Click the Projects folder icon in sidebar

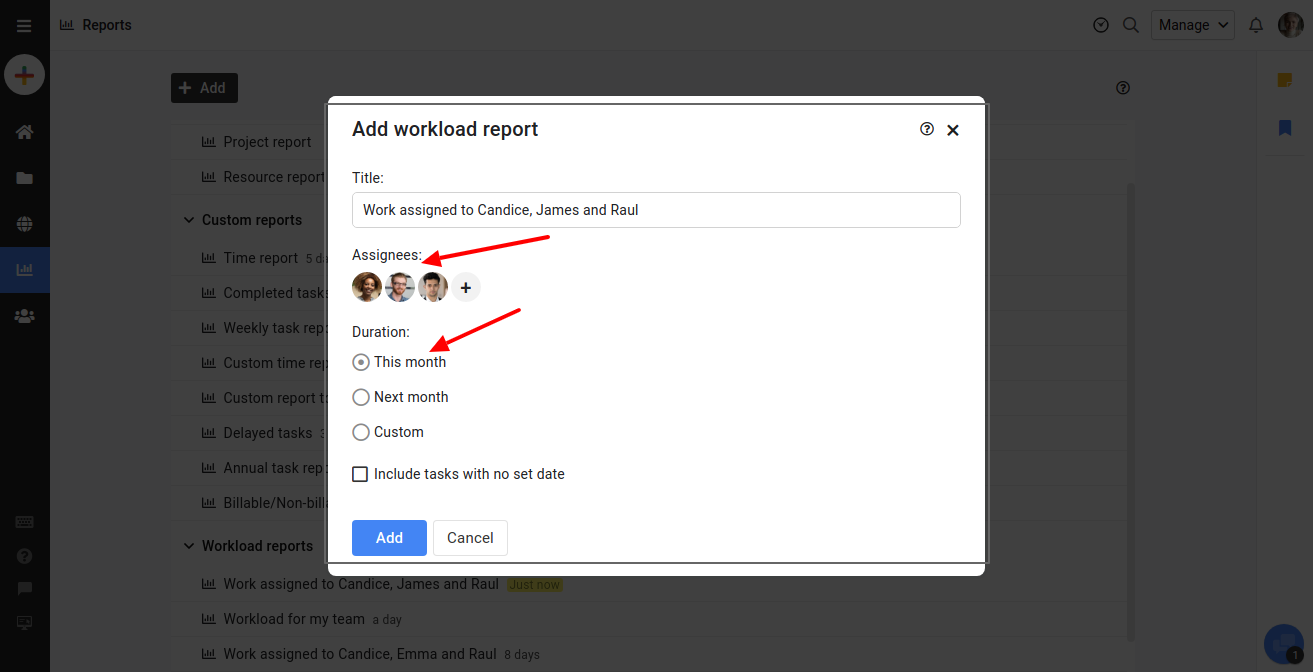[24, 179]
